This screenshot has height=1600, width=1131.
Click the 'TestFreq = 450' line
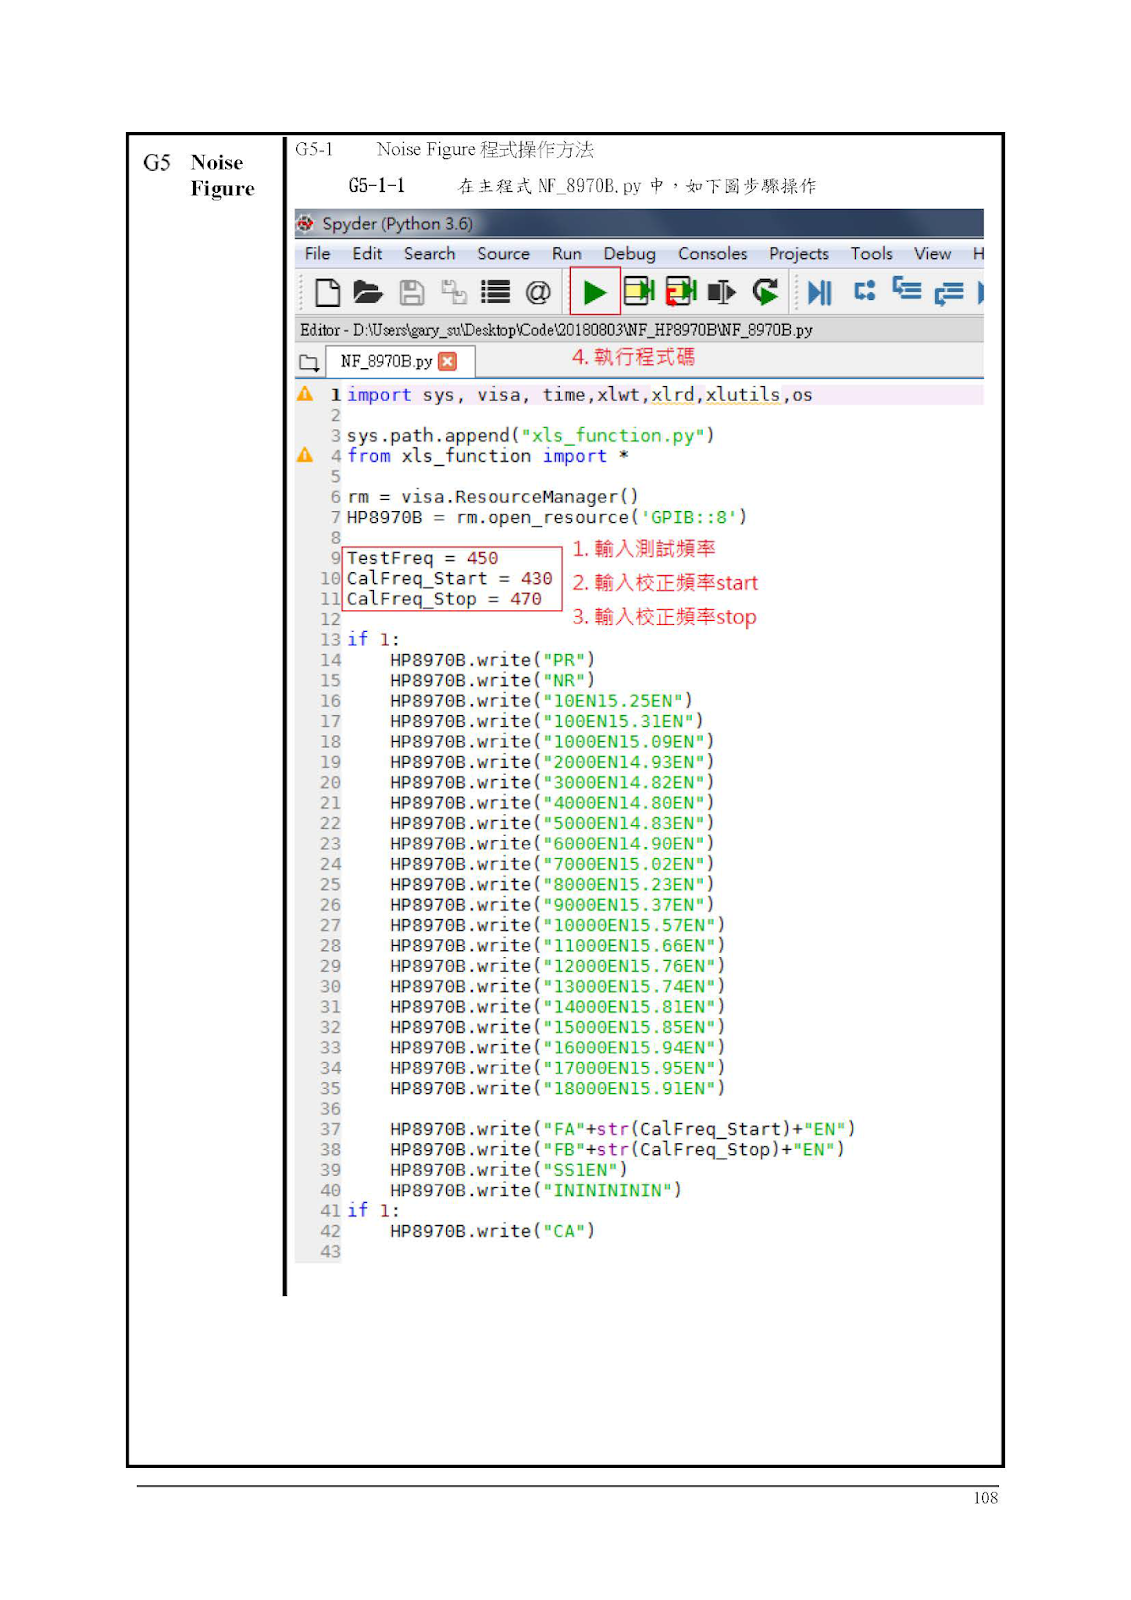pos(422,558)
